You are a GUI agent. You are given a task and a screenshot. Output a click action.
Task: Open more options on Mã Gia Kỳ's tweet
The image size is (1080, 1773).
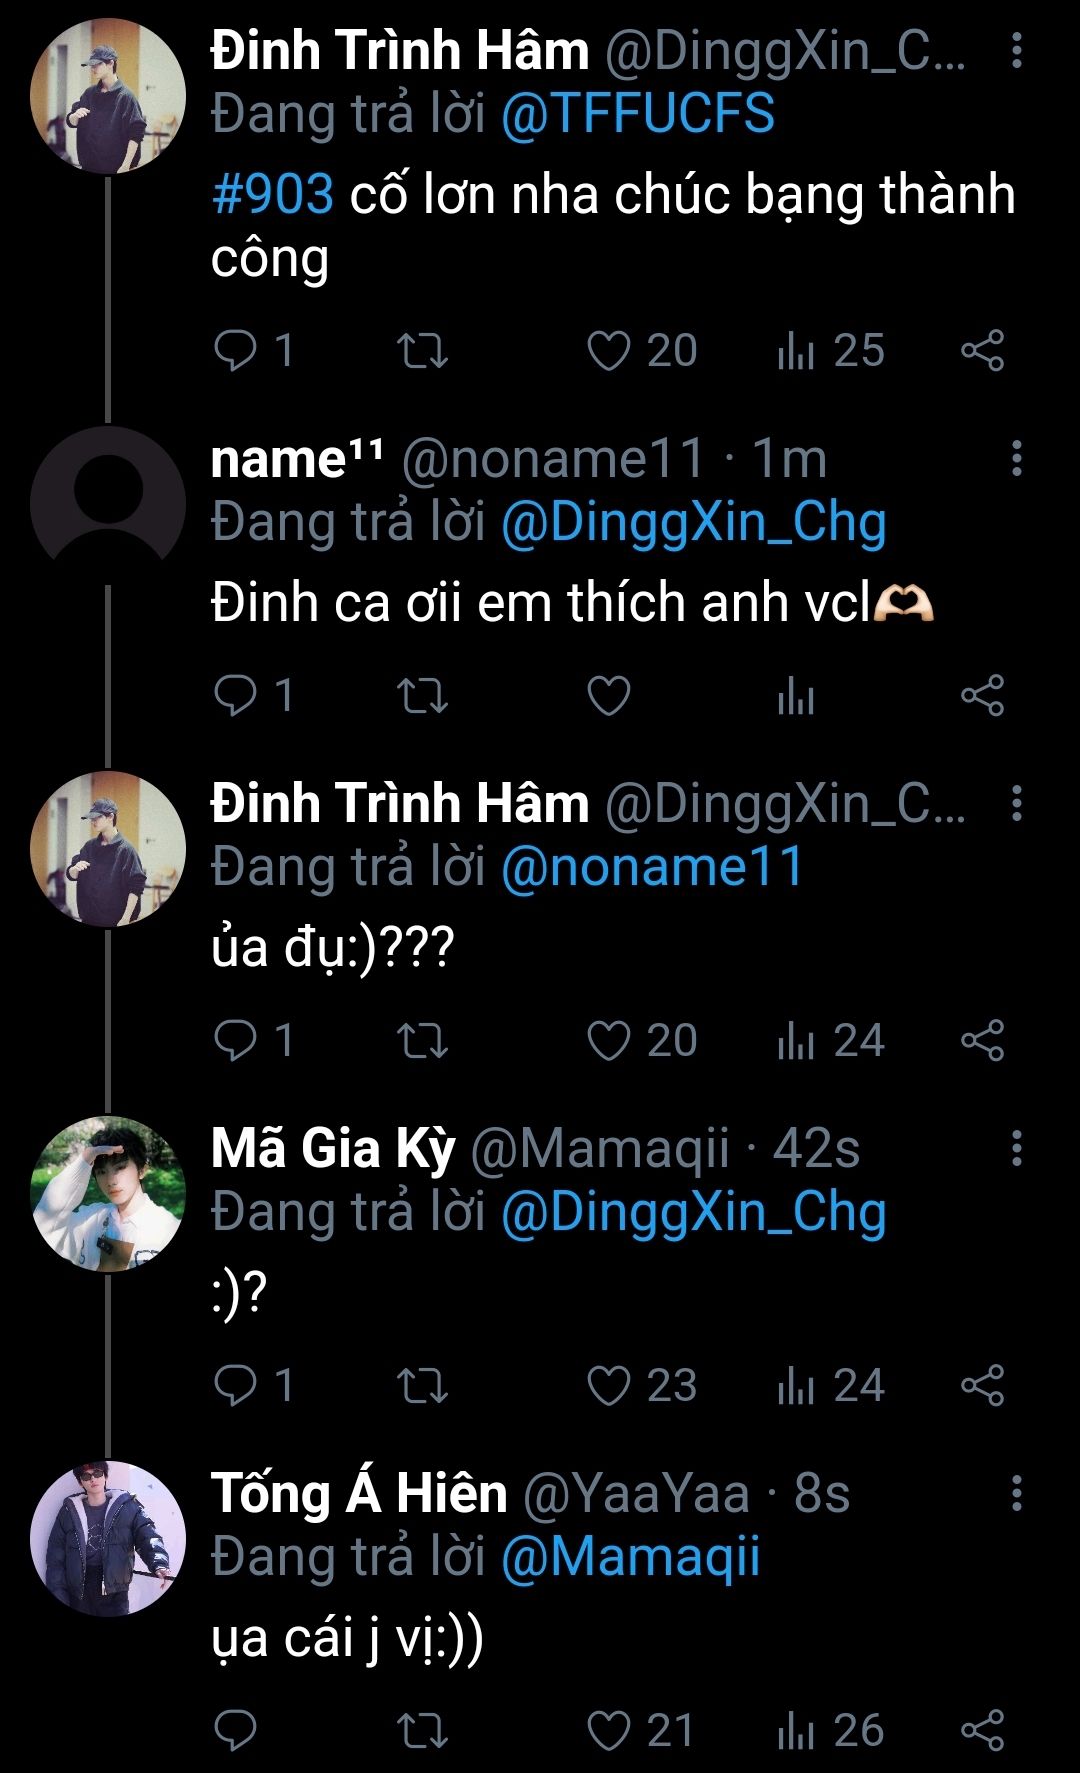1016,1149
